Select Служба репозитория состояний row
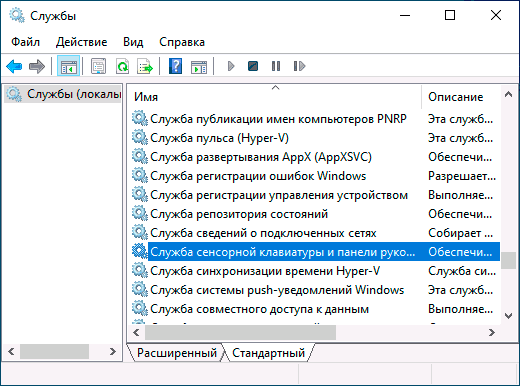520x386 pixels. (239, 214)
